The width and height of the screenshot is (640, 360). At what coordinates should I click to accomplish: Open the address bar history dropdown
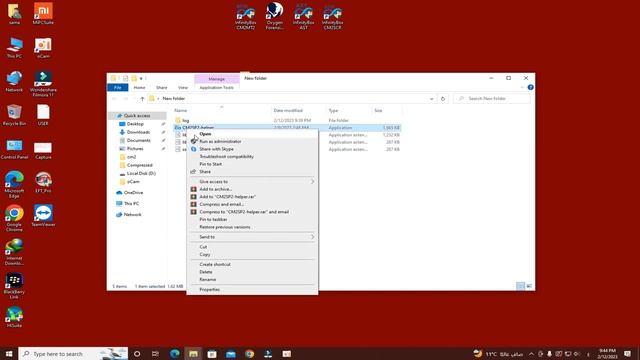tap(431, 99)
